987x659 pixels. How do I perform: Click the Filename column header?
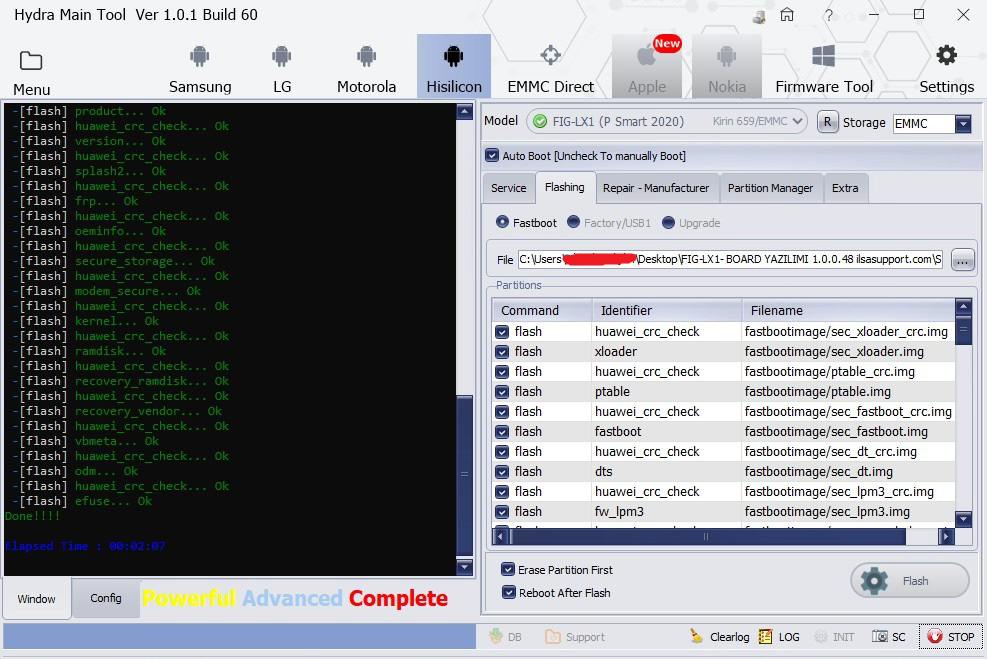pyautogui.click(x=849, y=310)
